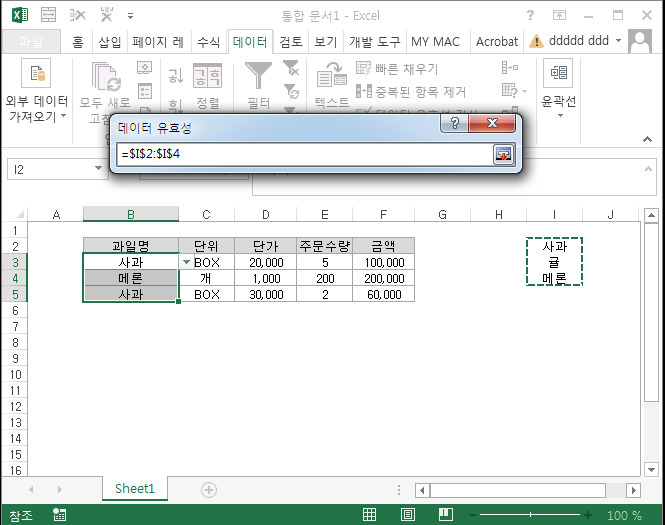Expand the formula bar chevron
Viewport: 665px width, 525px height.
[x=648, y=169]
